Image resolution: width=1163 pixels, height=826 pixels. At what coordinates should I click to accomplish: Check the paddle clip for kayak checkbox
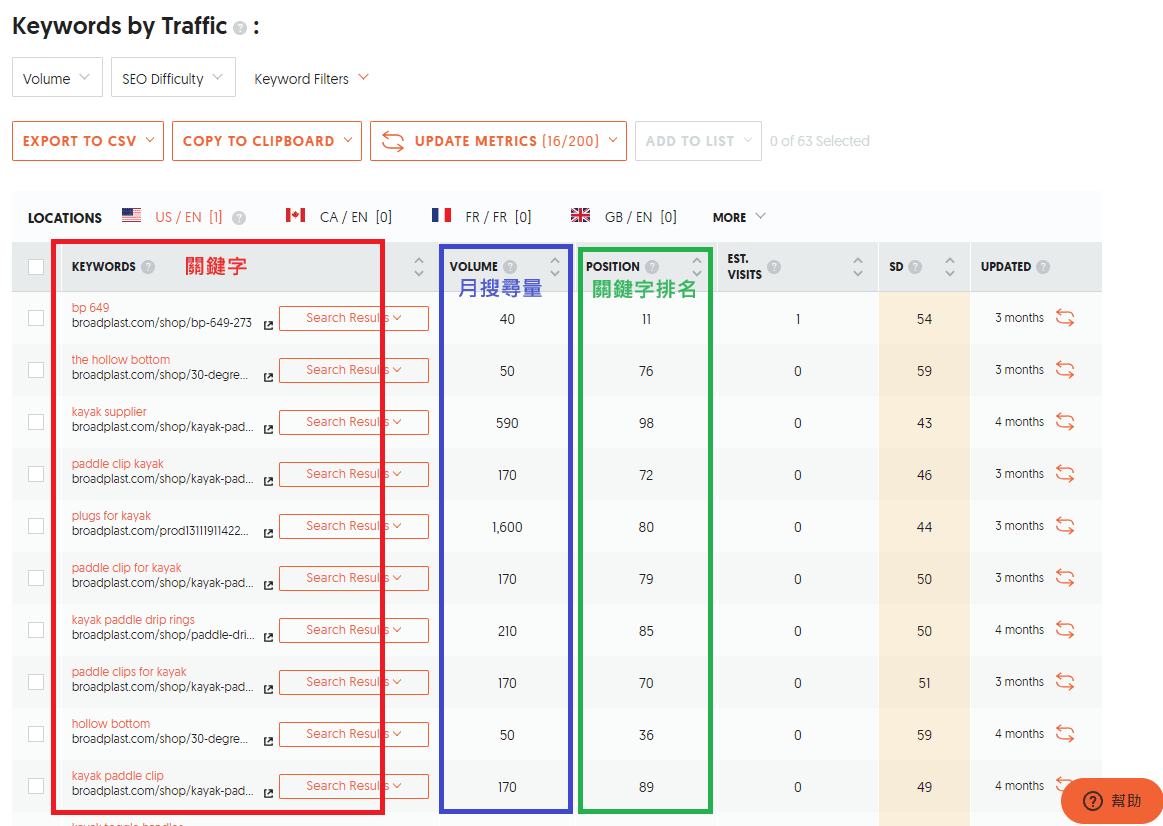coord(36,578)
